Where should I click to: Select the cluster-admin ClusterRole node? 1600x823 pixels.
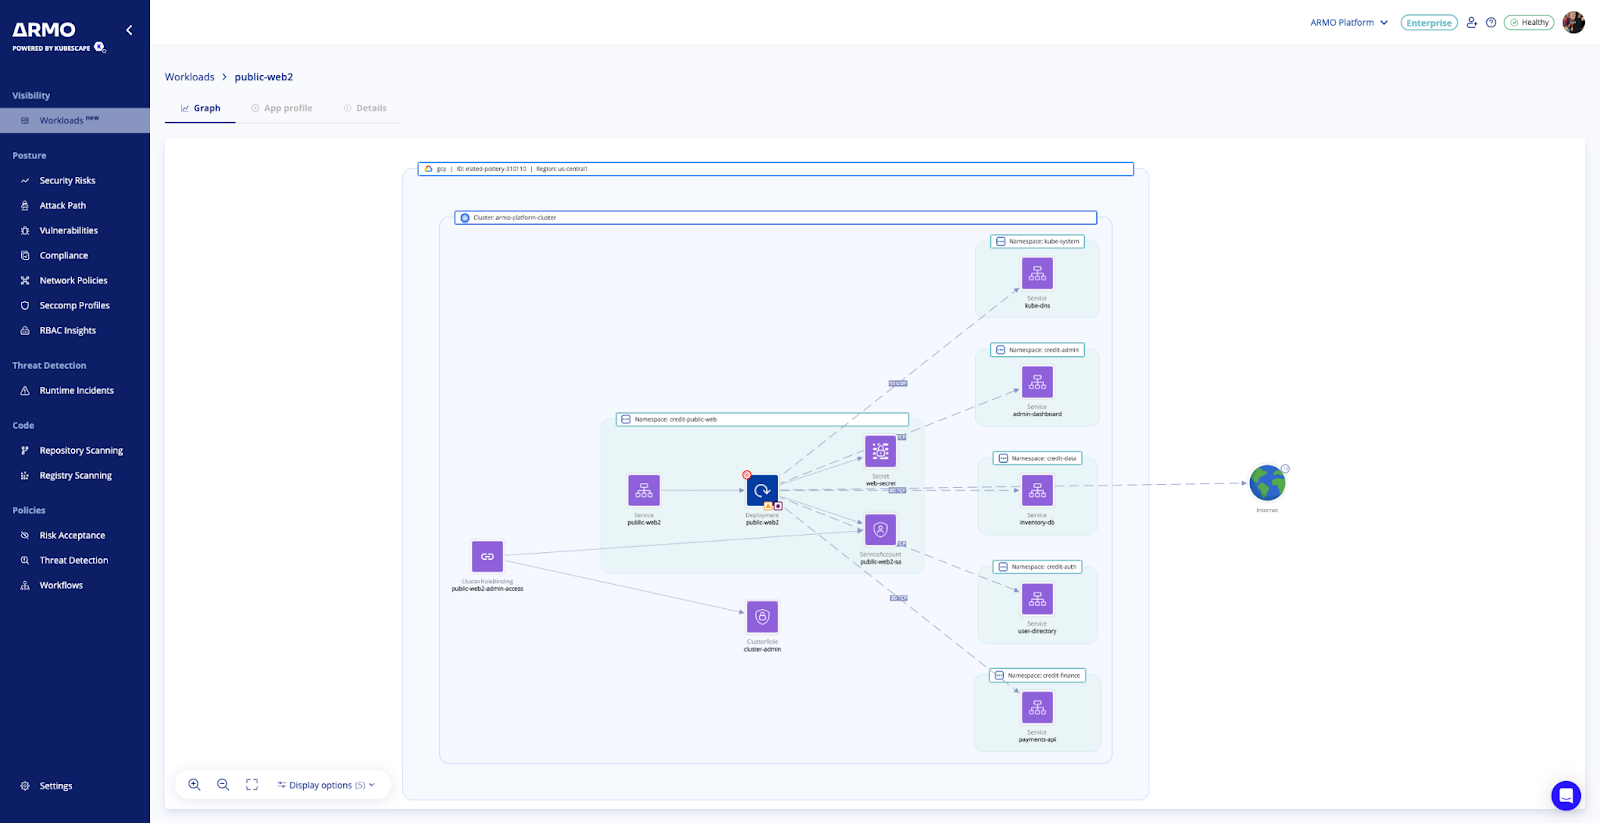762,617
